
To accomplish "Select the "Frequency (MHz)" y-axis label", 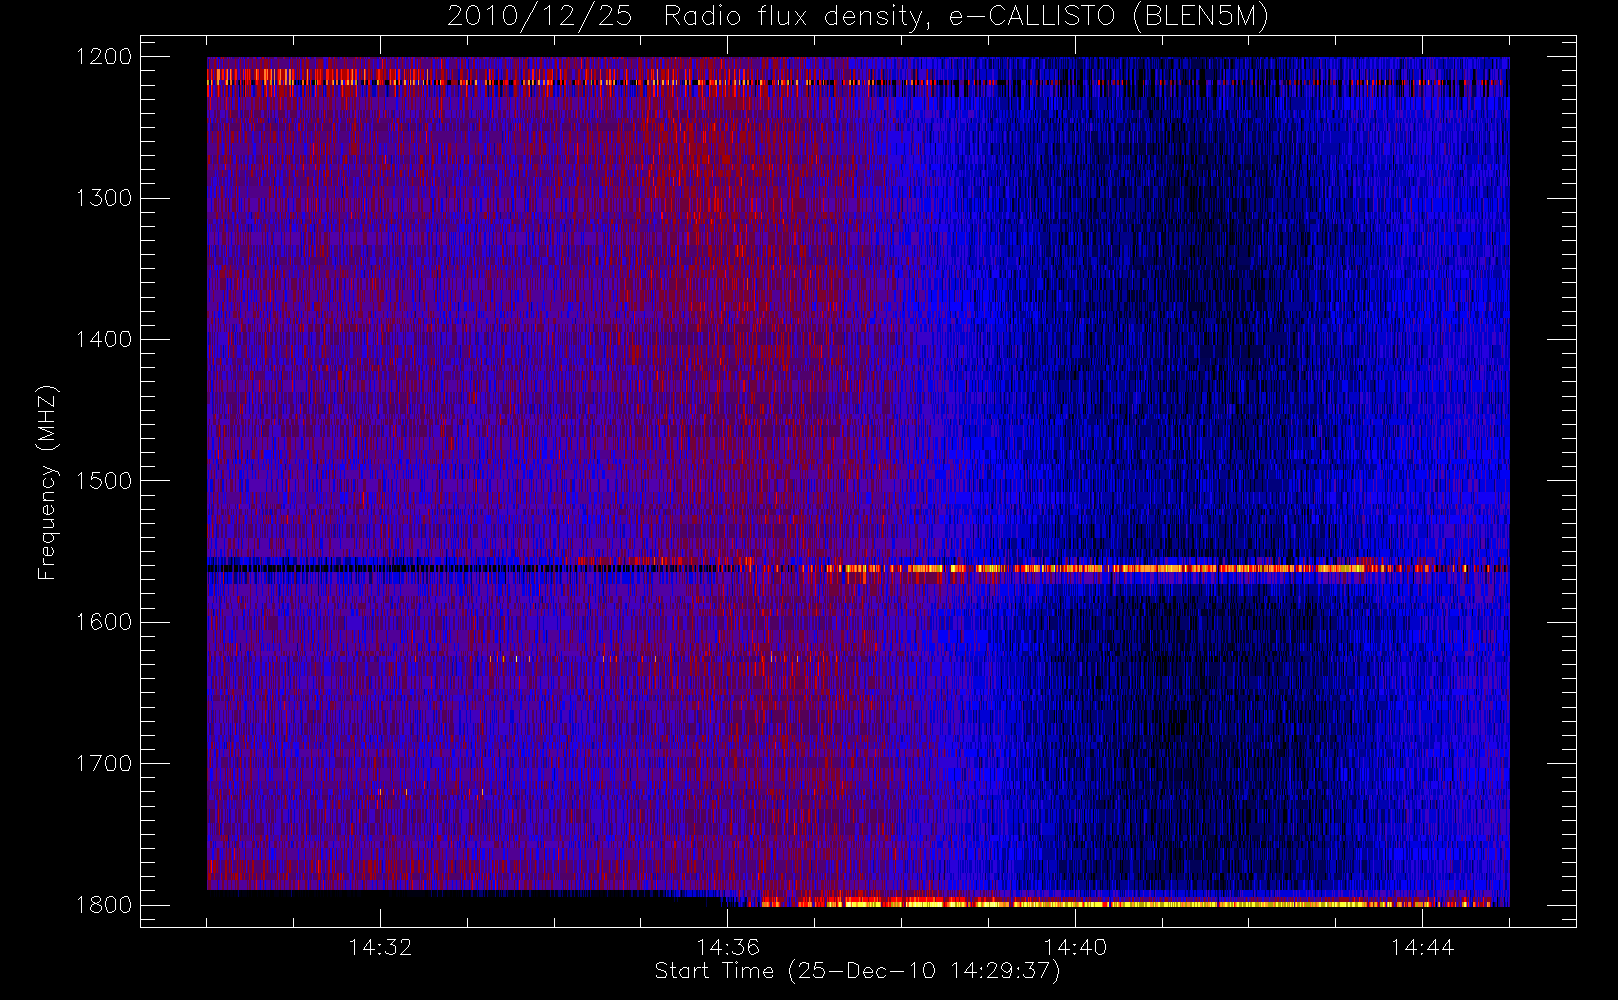I will 47,482.
